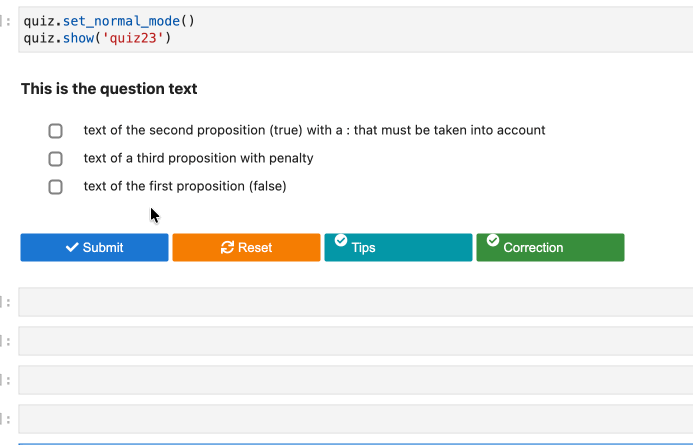Check the first proposition (false) checkbox

(55, 187)
